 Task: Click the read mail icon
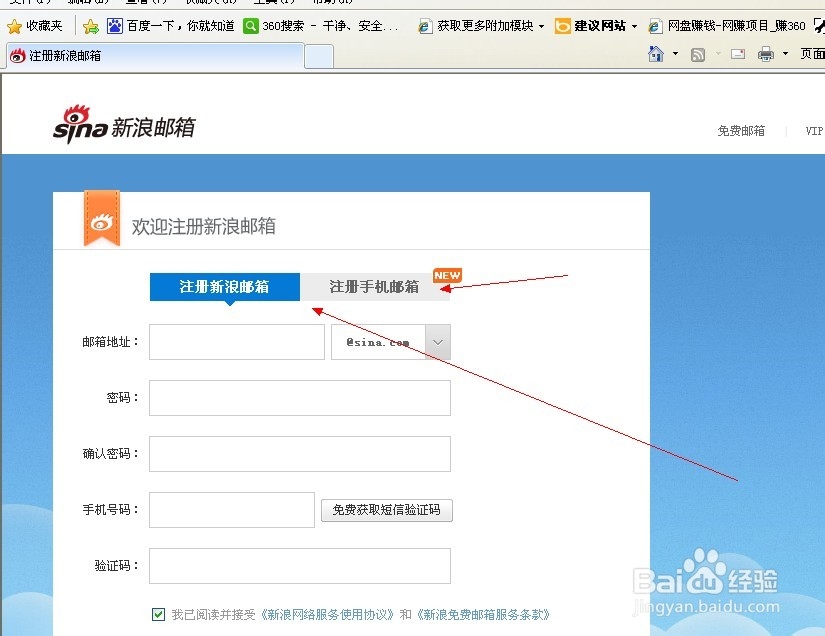738,54
